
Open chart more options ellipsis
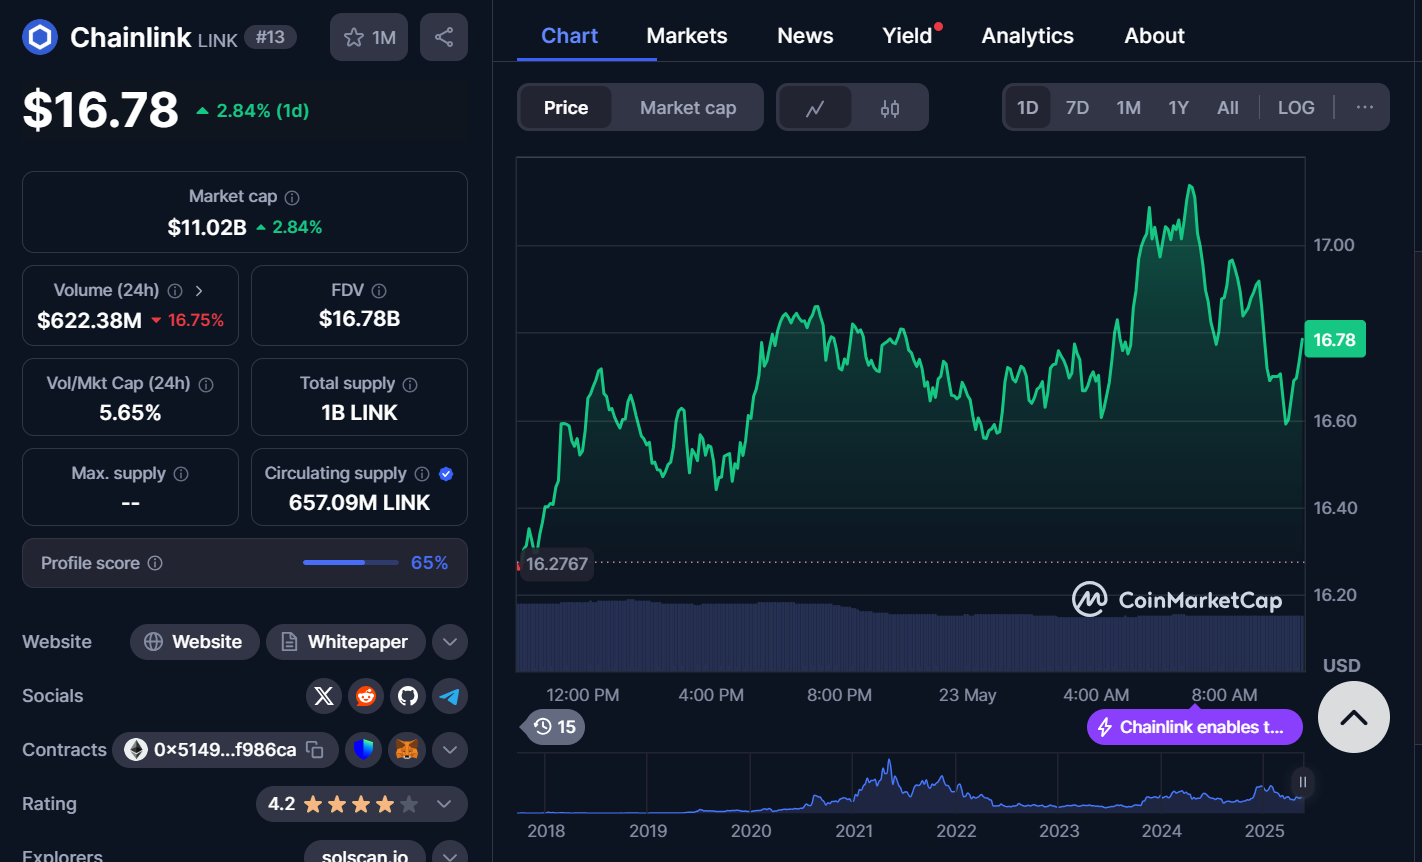click(x=1365, y=108)
